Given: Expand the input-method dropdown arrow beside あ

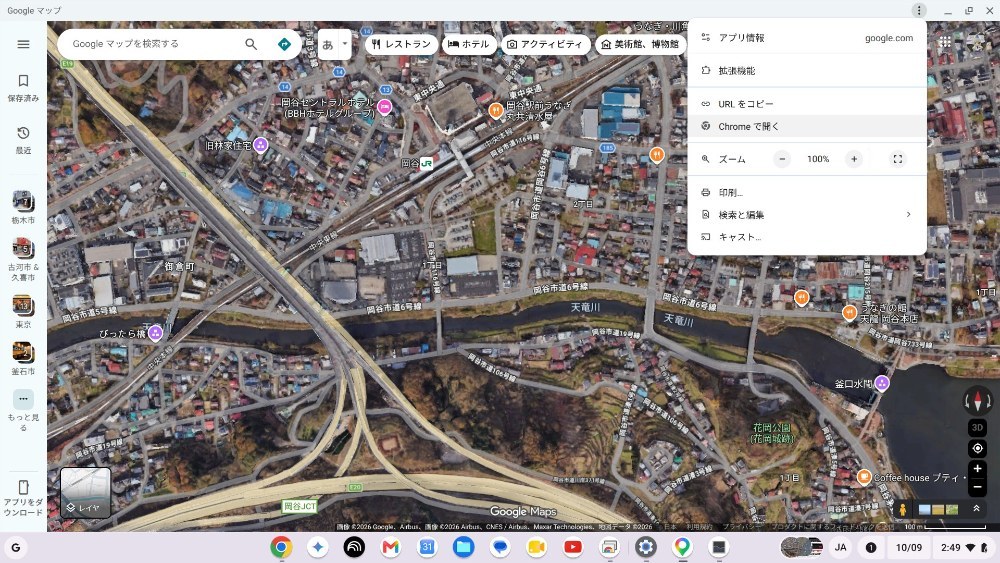Looking at the screenshot, I should (x=345, y=44).
